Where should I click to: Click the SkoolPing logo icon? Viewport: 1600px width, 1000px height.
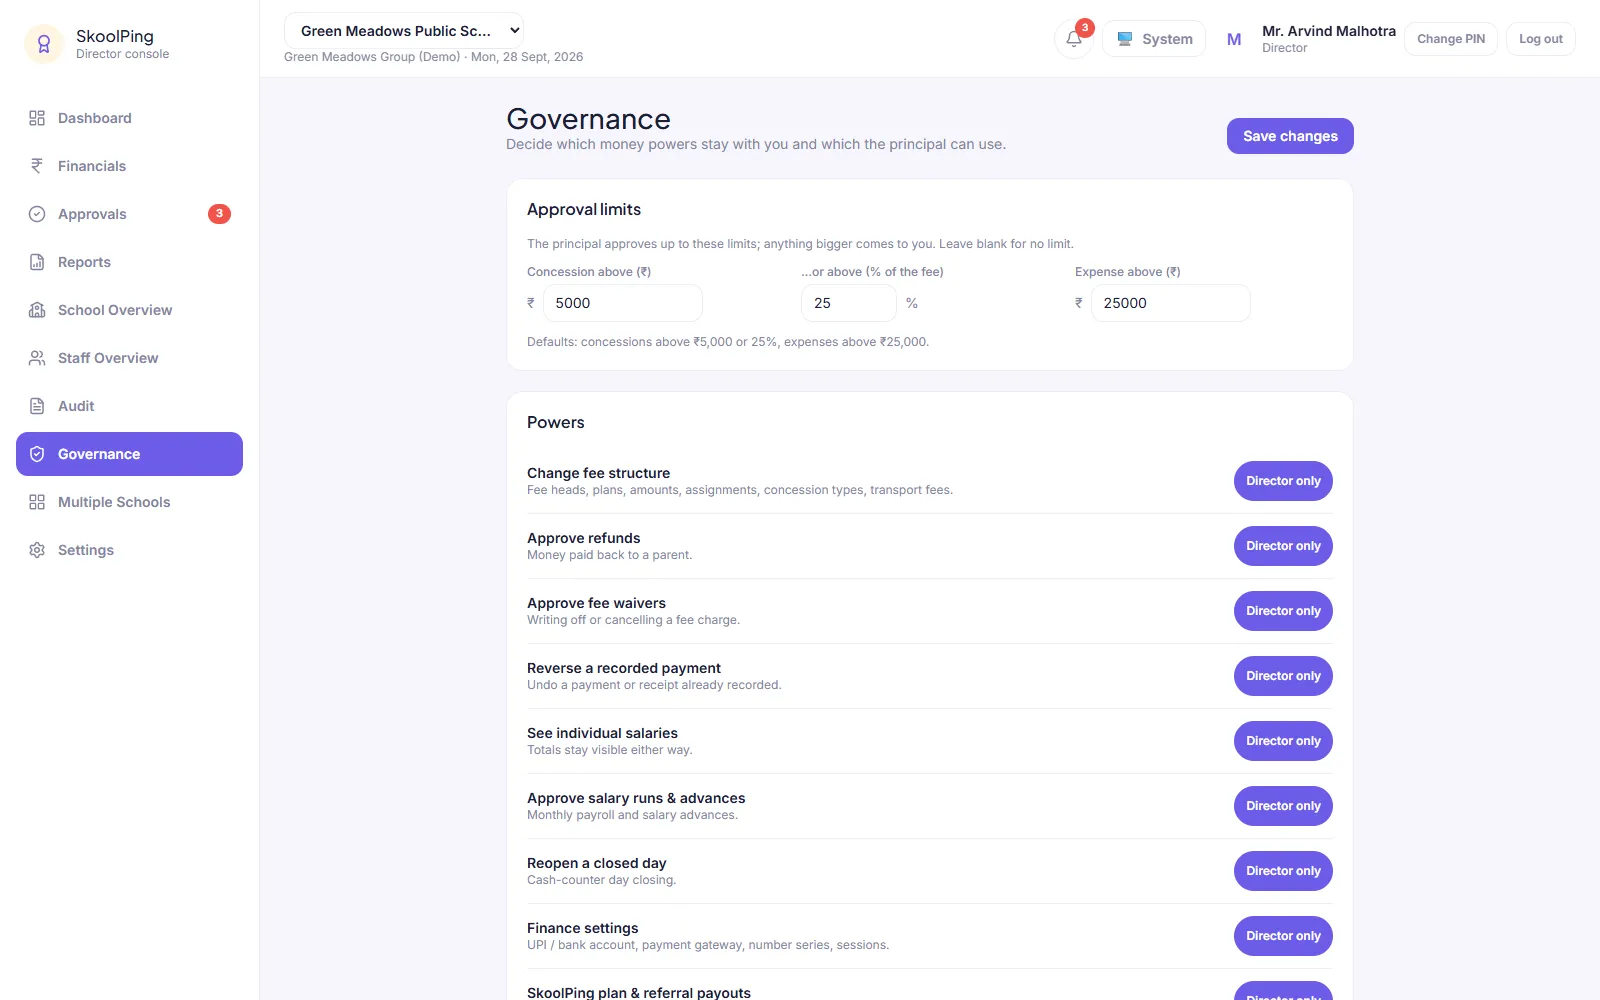coord(44,44)
